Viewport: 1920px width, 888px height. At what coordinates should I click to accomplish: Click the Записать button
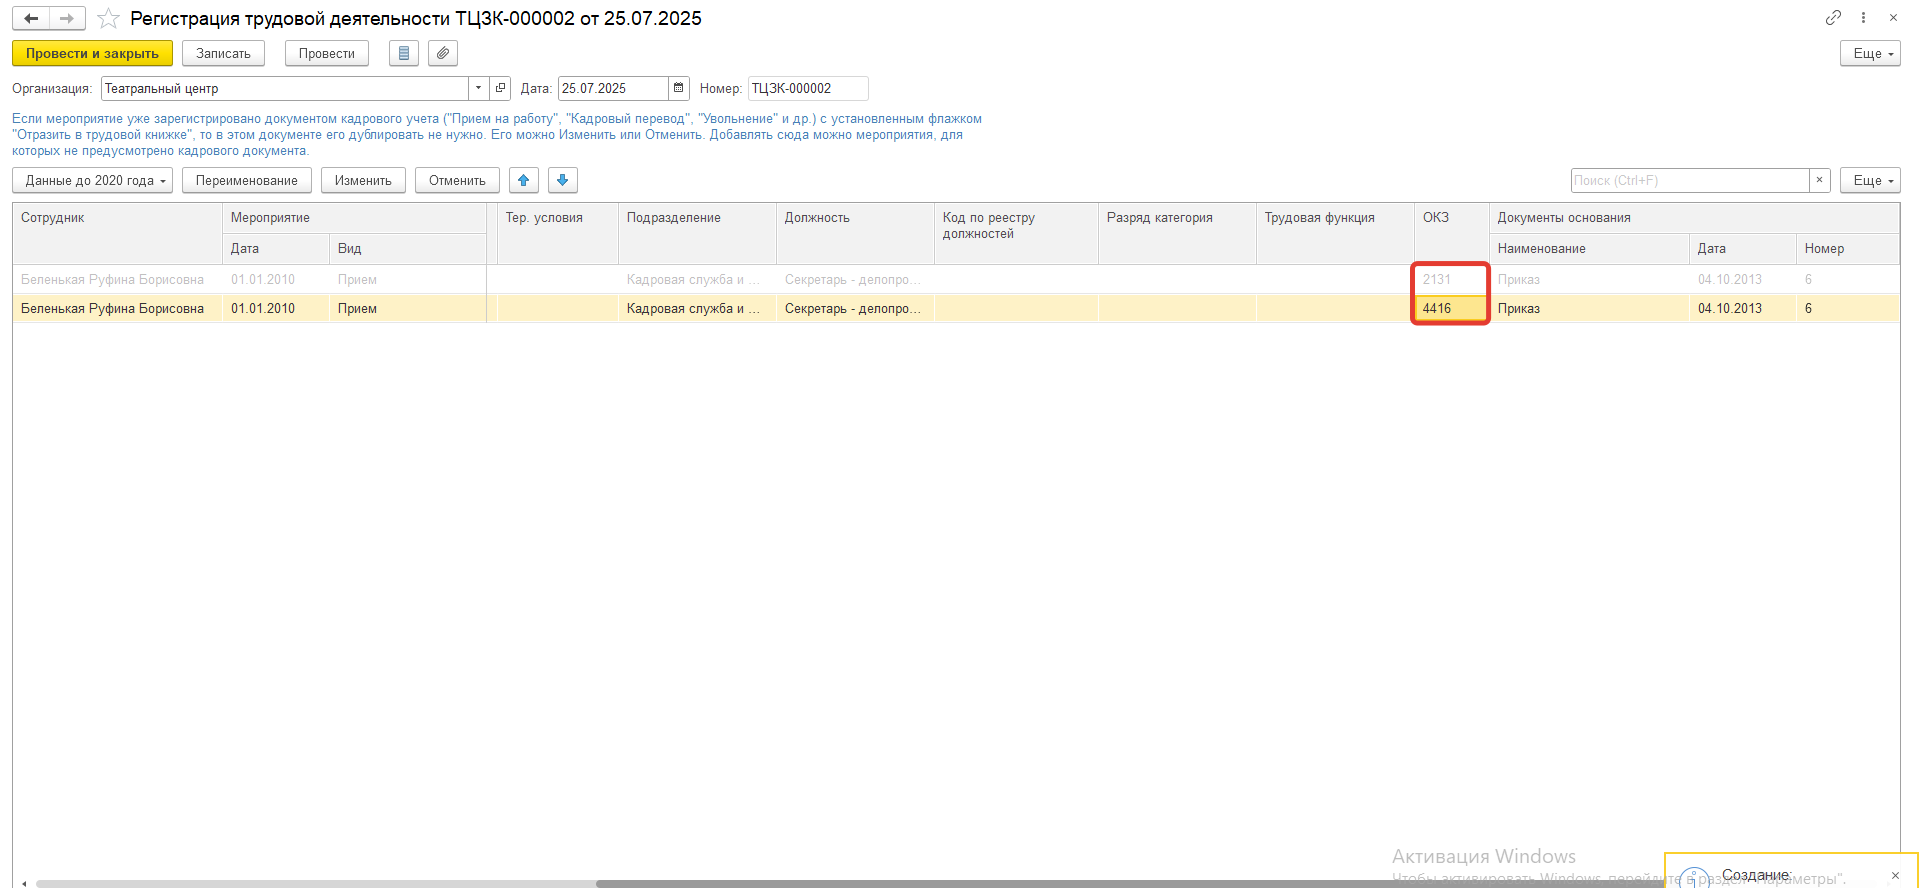(x=223, y=53)
